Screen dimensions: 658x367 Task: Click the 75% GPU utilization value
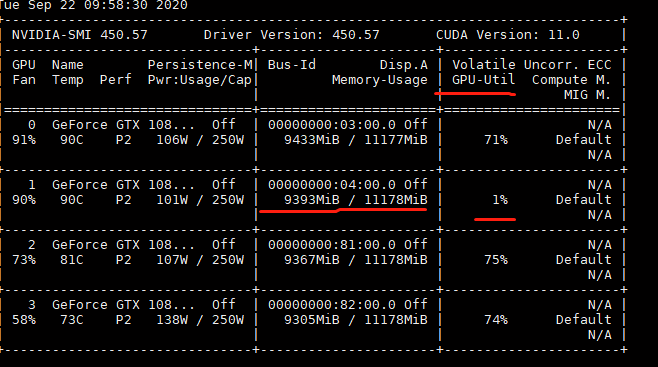click(x=496, y=260)
